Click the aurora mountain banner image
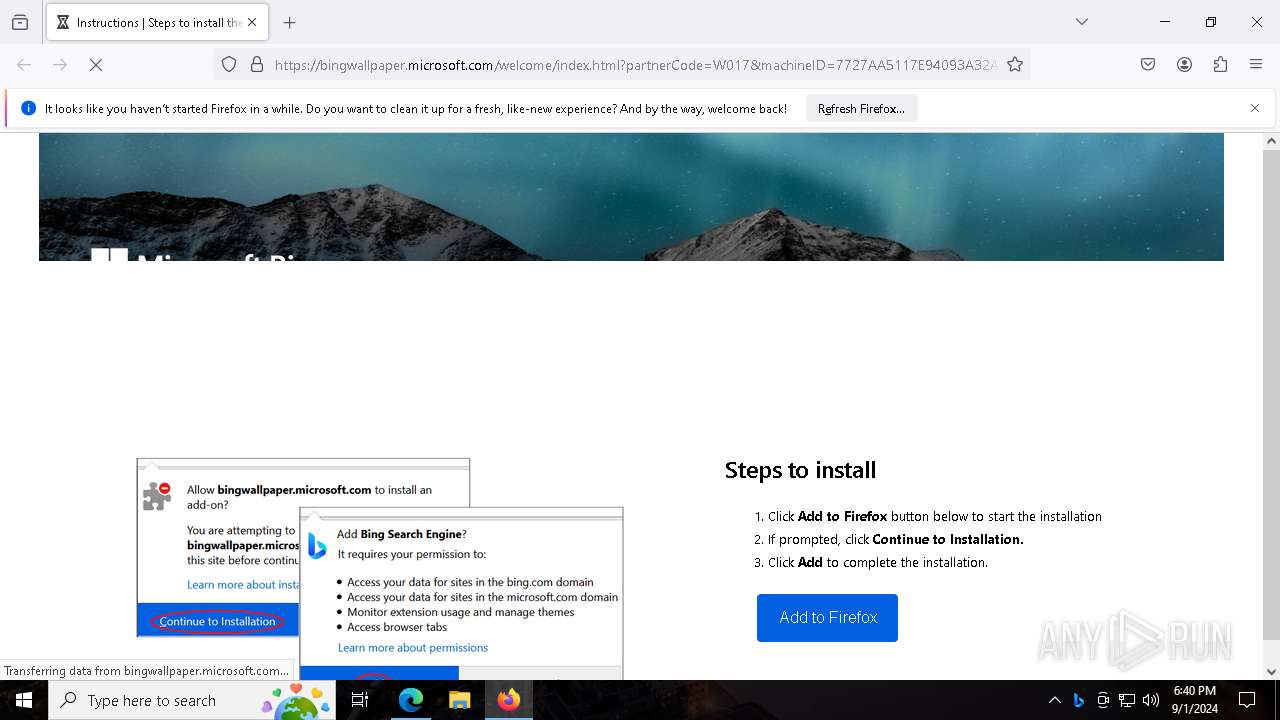This screenshot has width=1280, height=720. tap(631, 197)
